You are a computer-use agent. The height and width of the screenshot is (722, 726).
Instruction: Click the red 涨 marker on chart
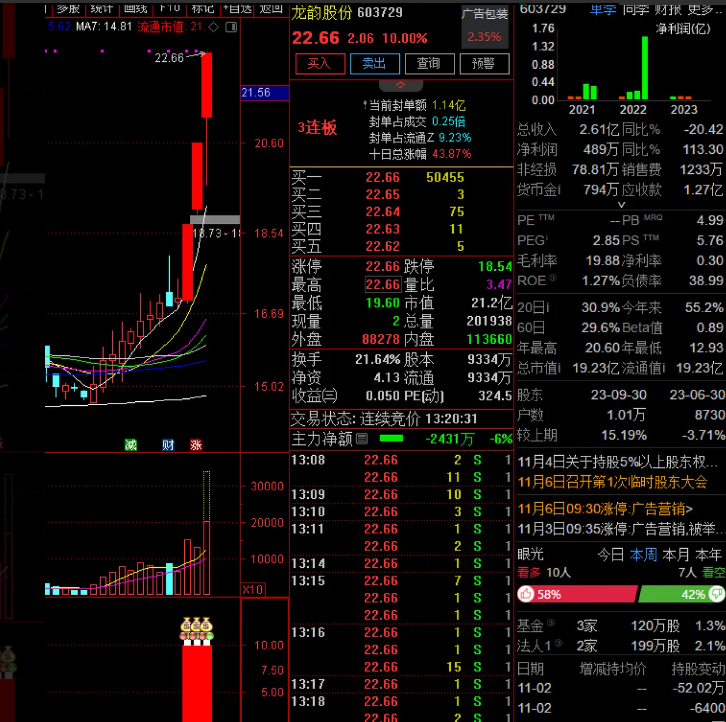[196, 445]
